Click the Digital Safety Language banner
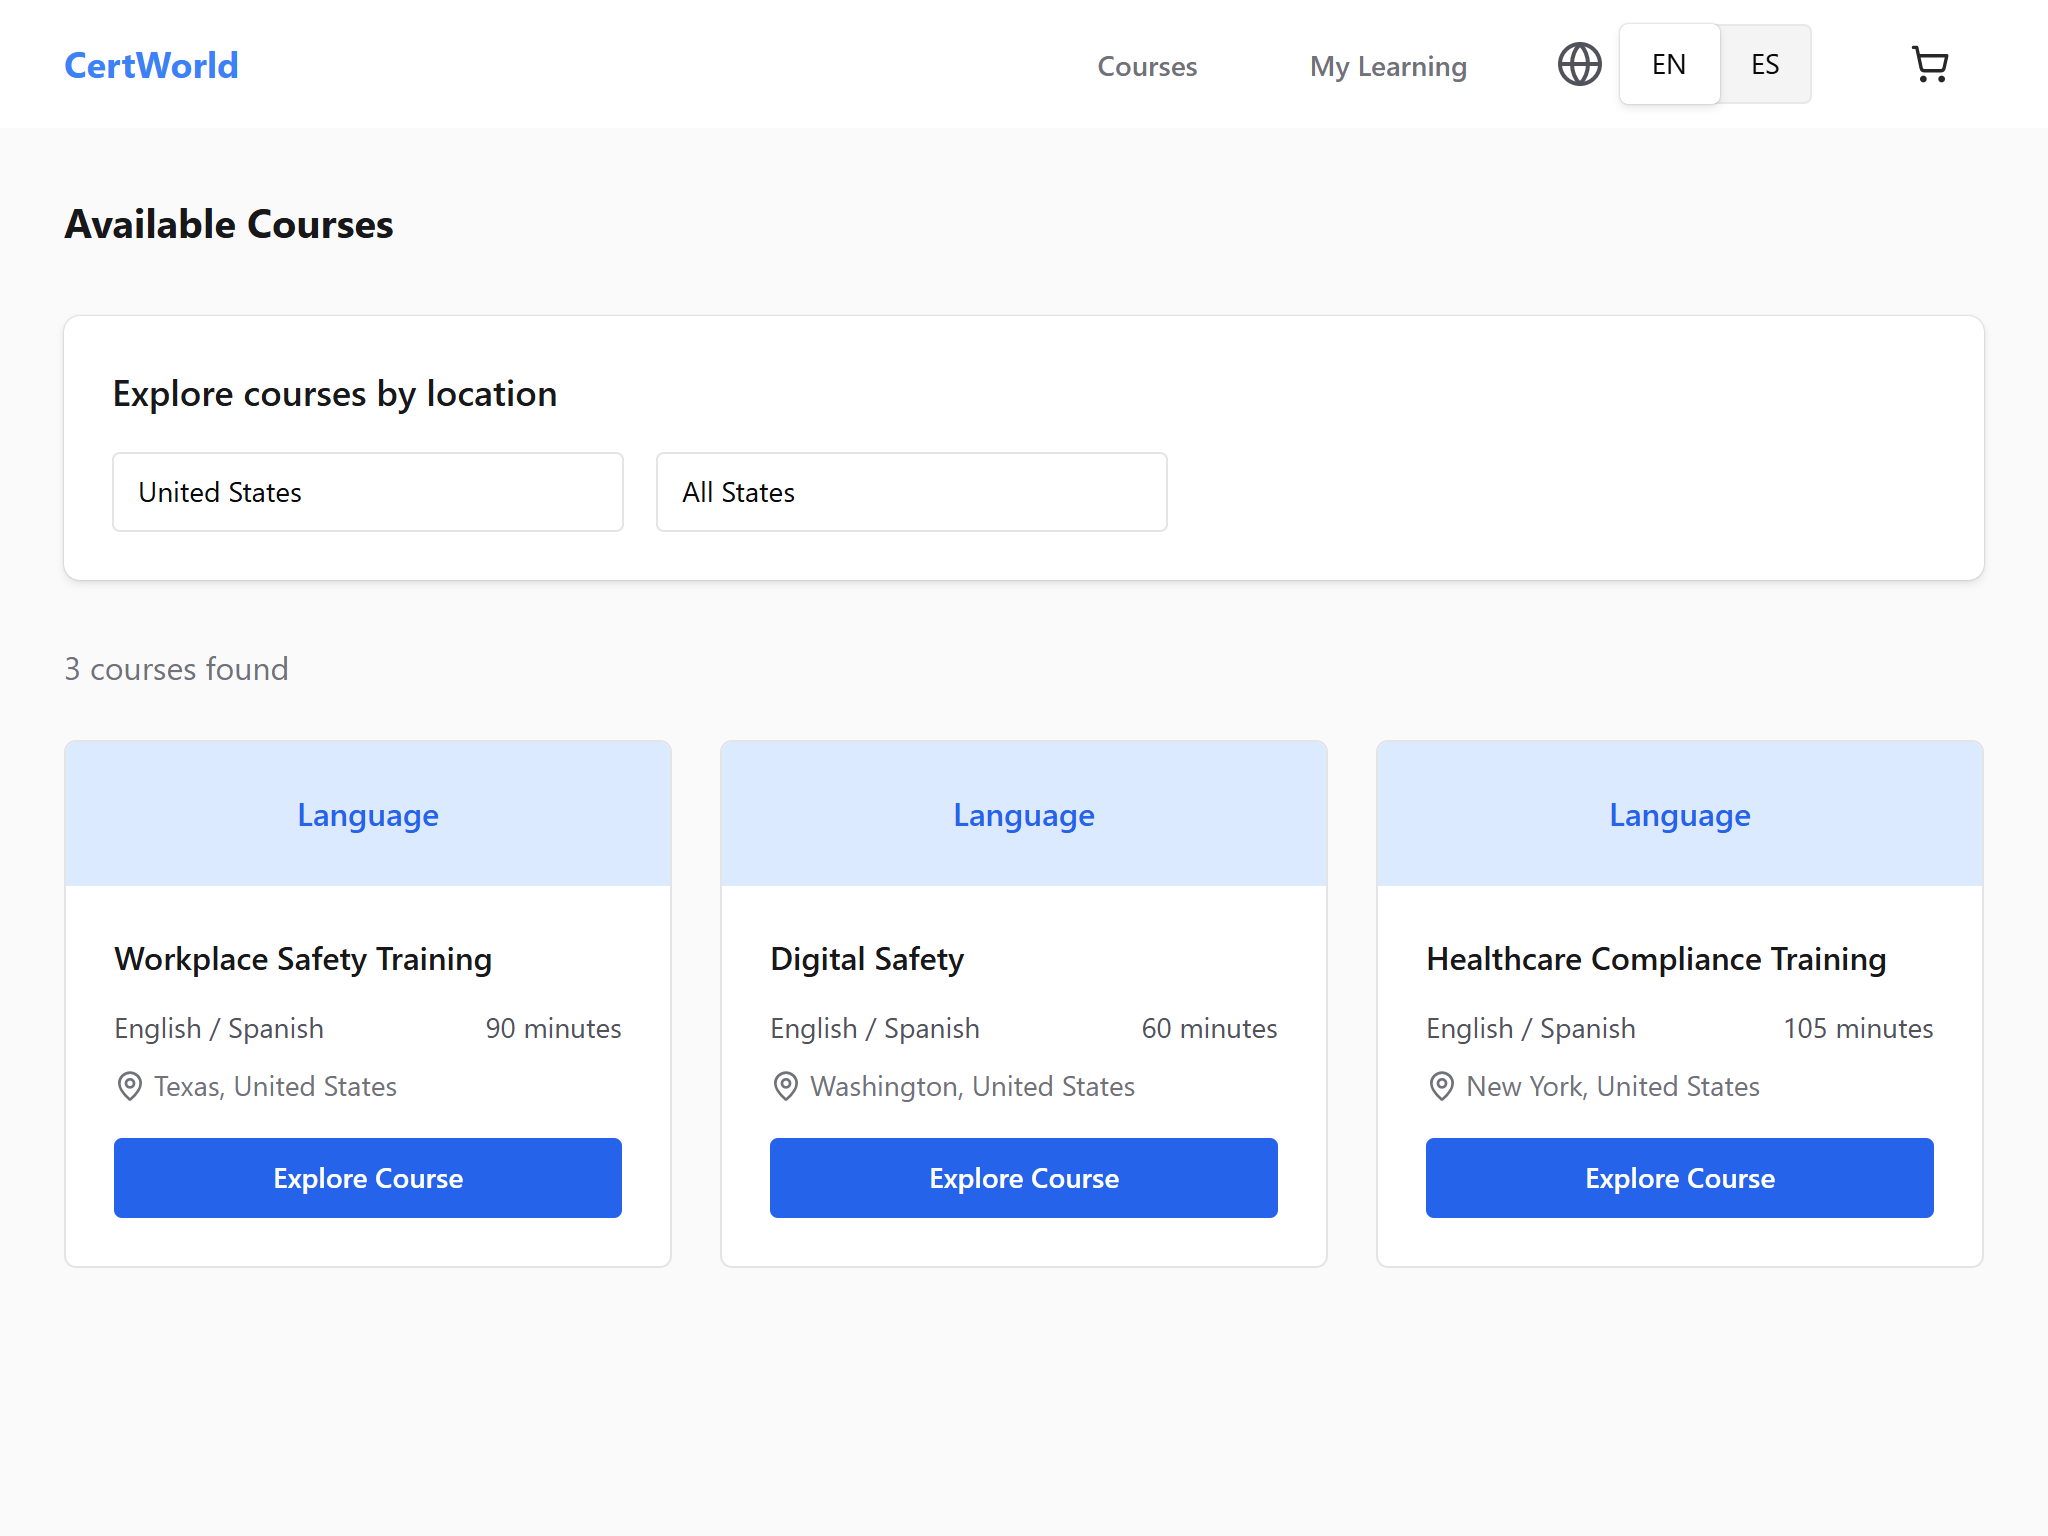 click(x=1023, y=815)
